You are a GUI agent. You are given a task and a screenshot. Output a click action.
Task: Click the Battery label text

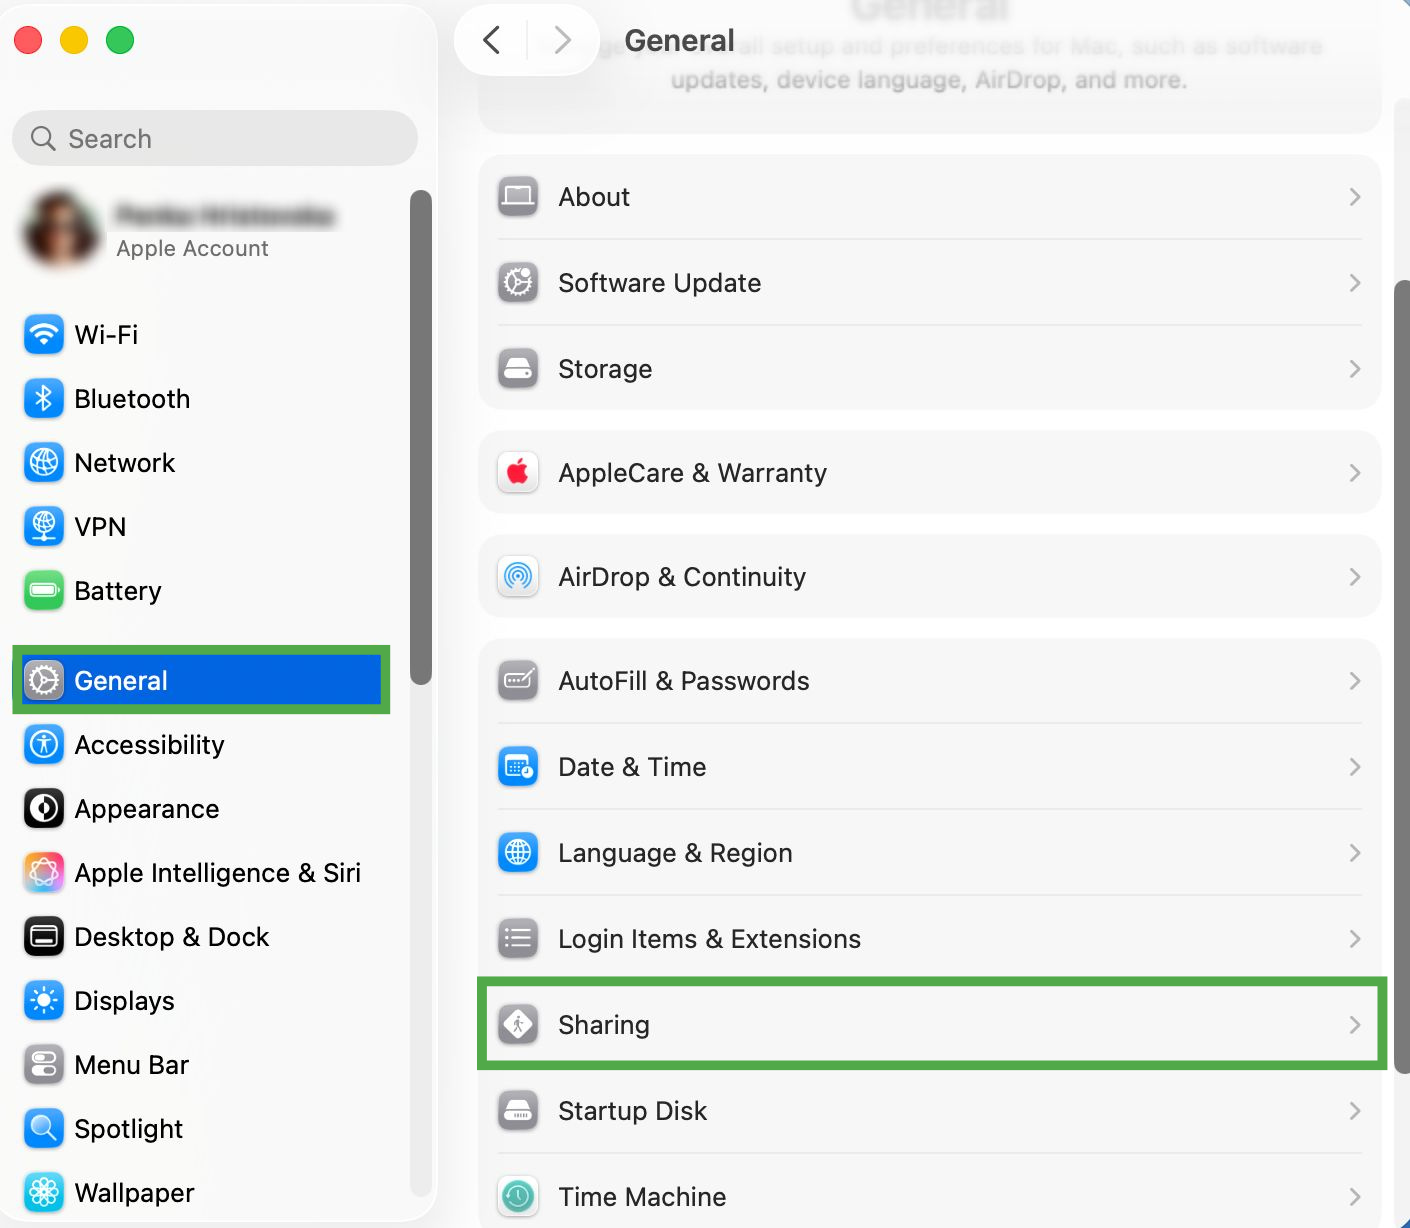tap(118, 591)
